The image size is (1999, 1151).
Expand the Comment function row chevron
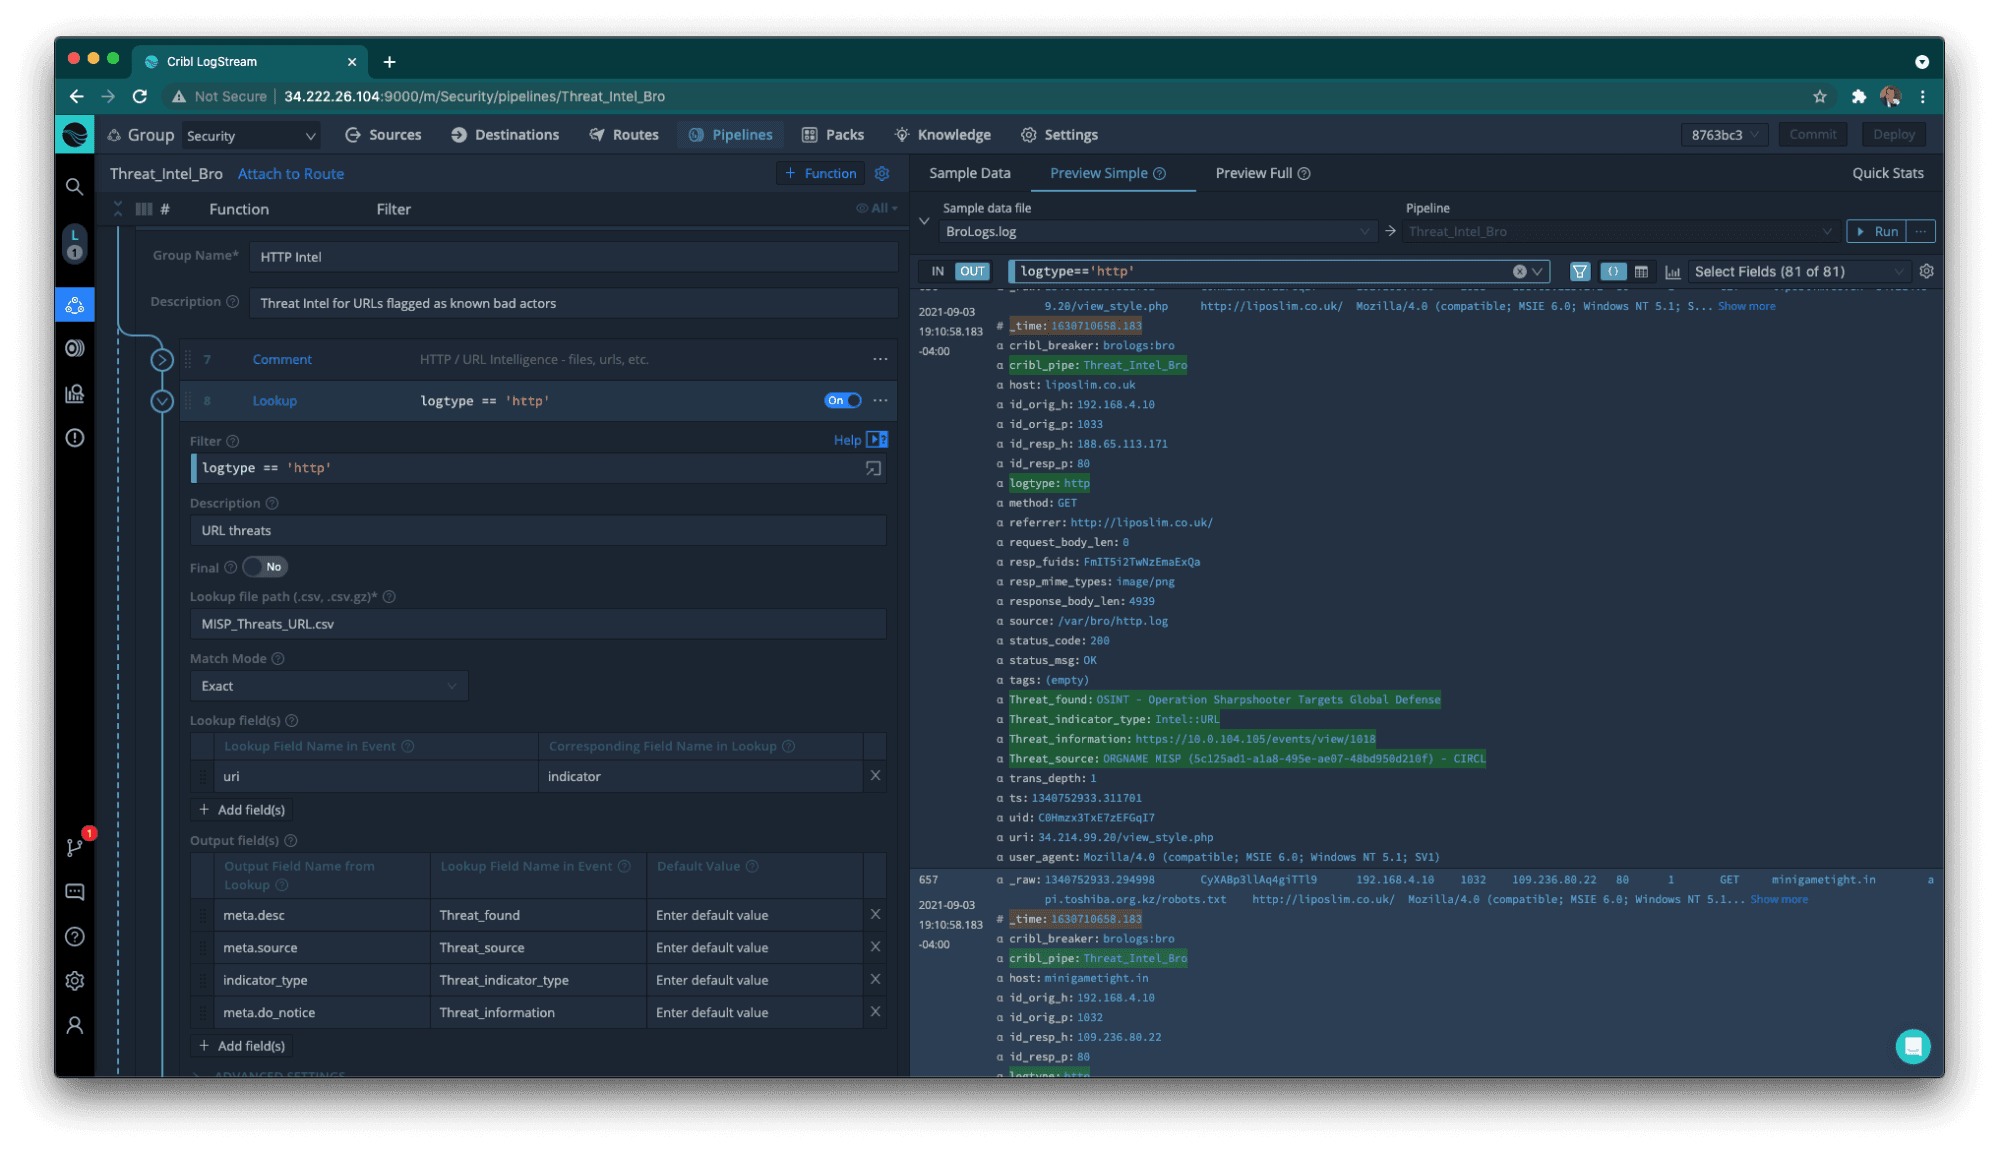(162, 359)
